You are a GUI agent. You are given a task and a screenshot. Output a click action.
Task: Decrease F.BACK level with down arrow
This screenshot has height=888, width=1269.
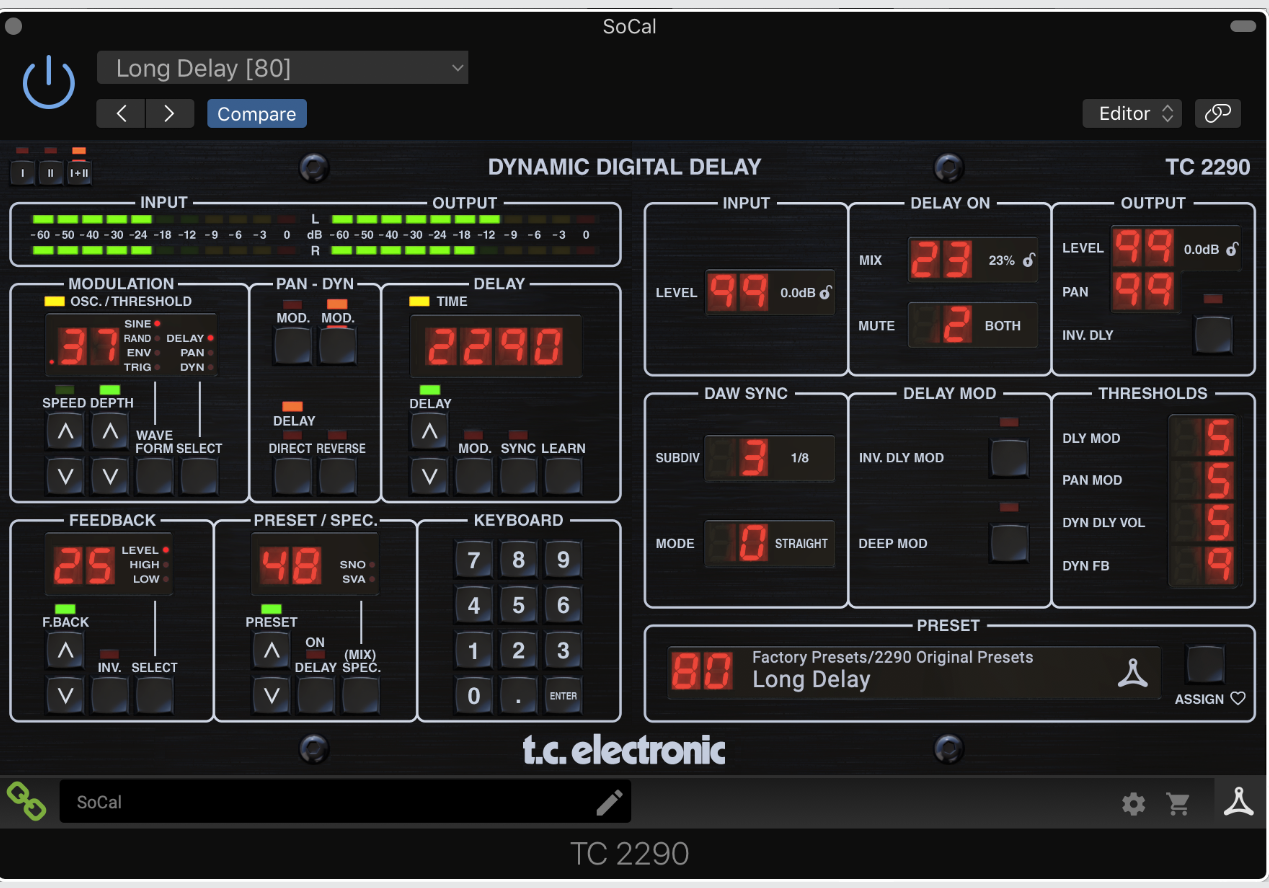(x=65, y=695)
